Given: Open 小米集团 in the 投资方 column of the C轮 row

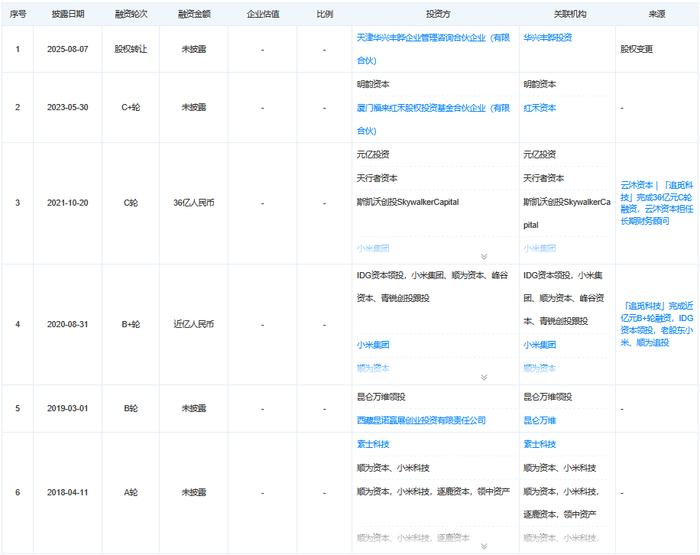Looking at the screenshot, I should click(x=373, y=248).
